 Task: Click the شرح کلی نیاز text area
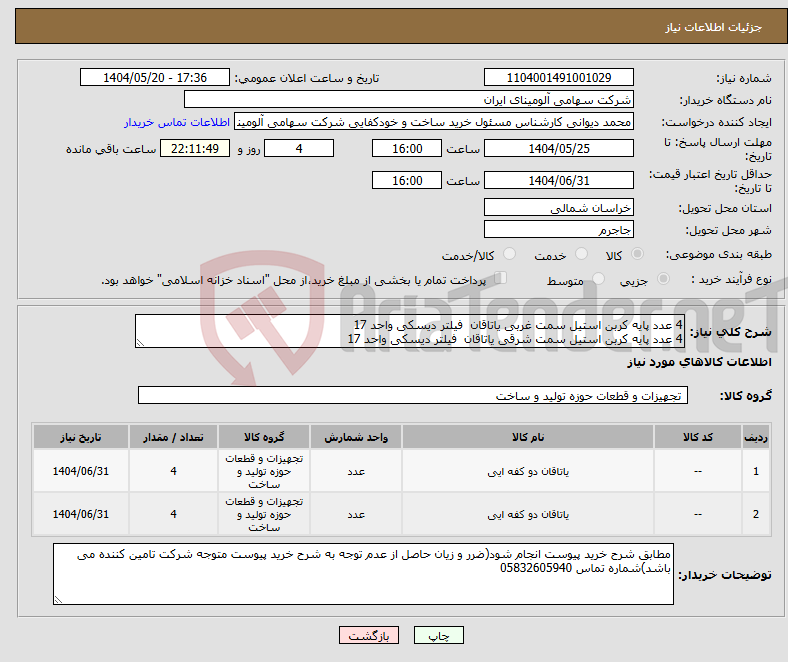pyautogui.click(x=410, y=332)
